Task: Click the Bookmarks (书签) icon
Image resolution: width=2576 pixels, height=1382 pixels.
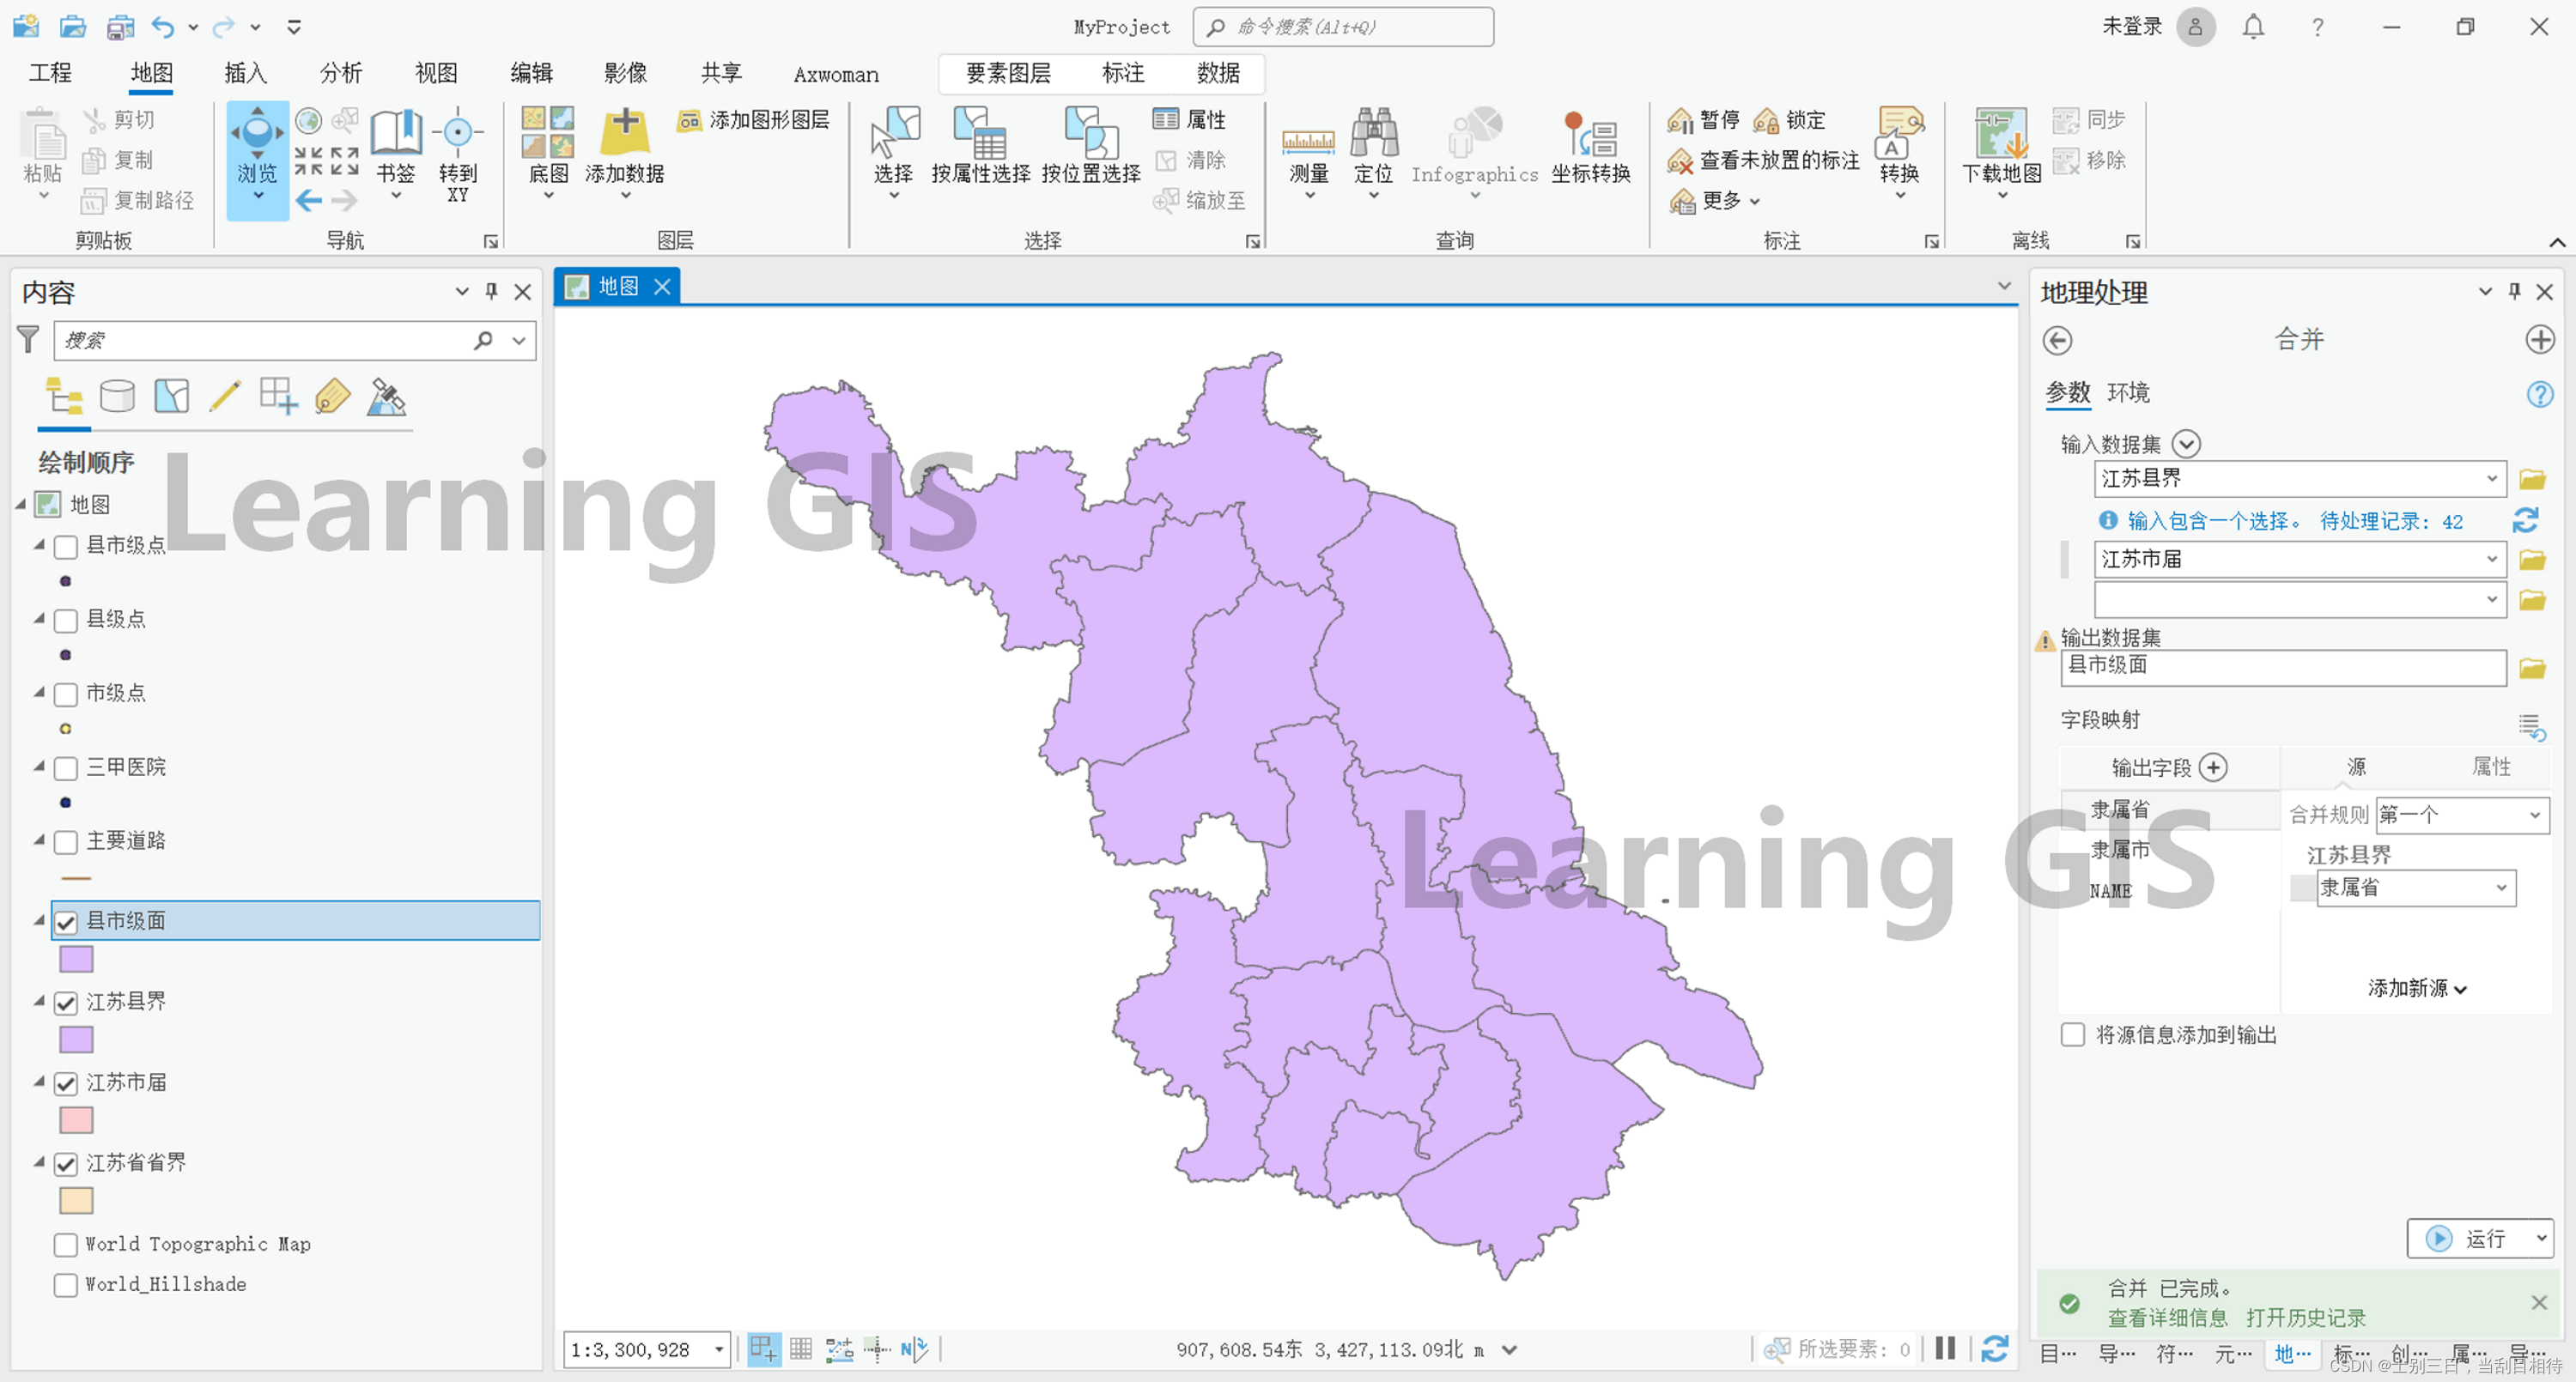Action: (396, 135)
